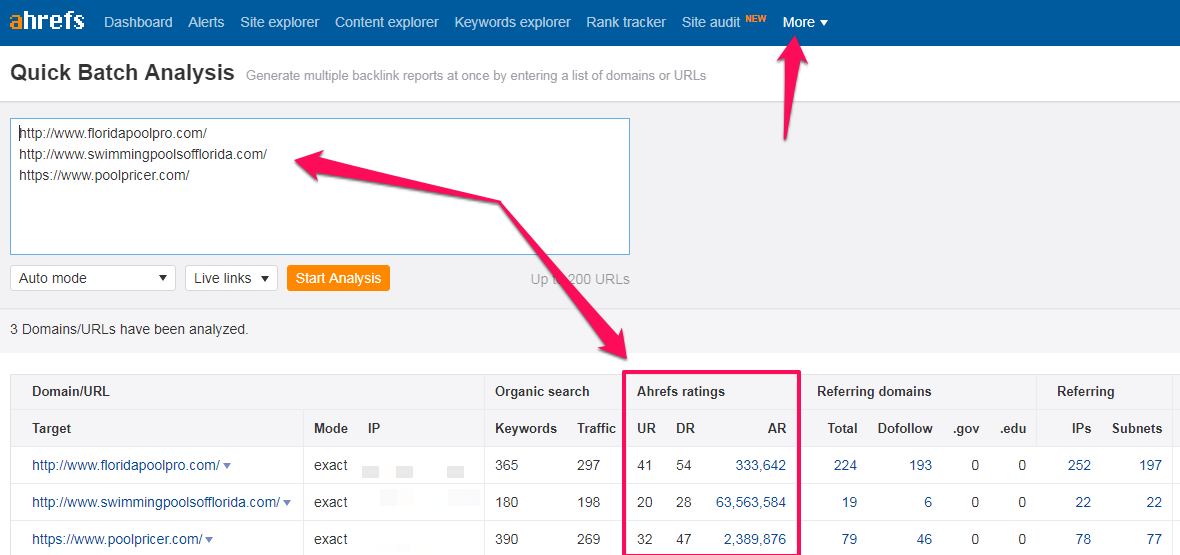Expand arrow next to poolpricer.com
This screenshot has width=1180, height=555.
[209, 540]
